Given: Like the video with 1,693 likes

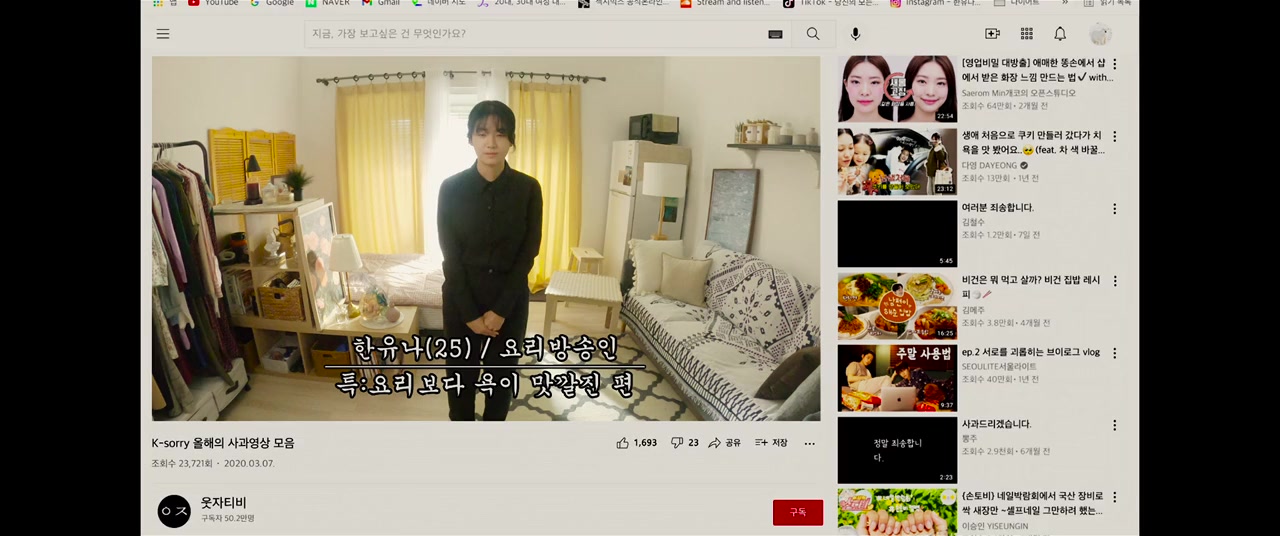Looking at the screenshot, I should click(636, 443).
